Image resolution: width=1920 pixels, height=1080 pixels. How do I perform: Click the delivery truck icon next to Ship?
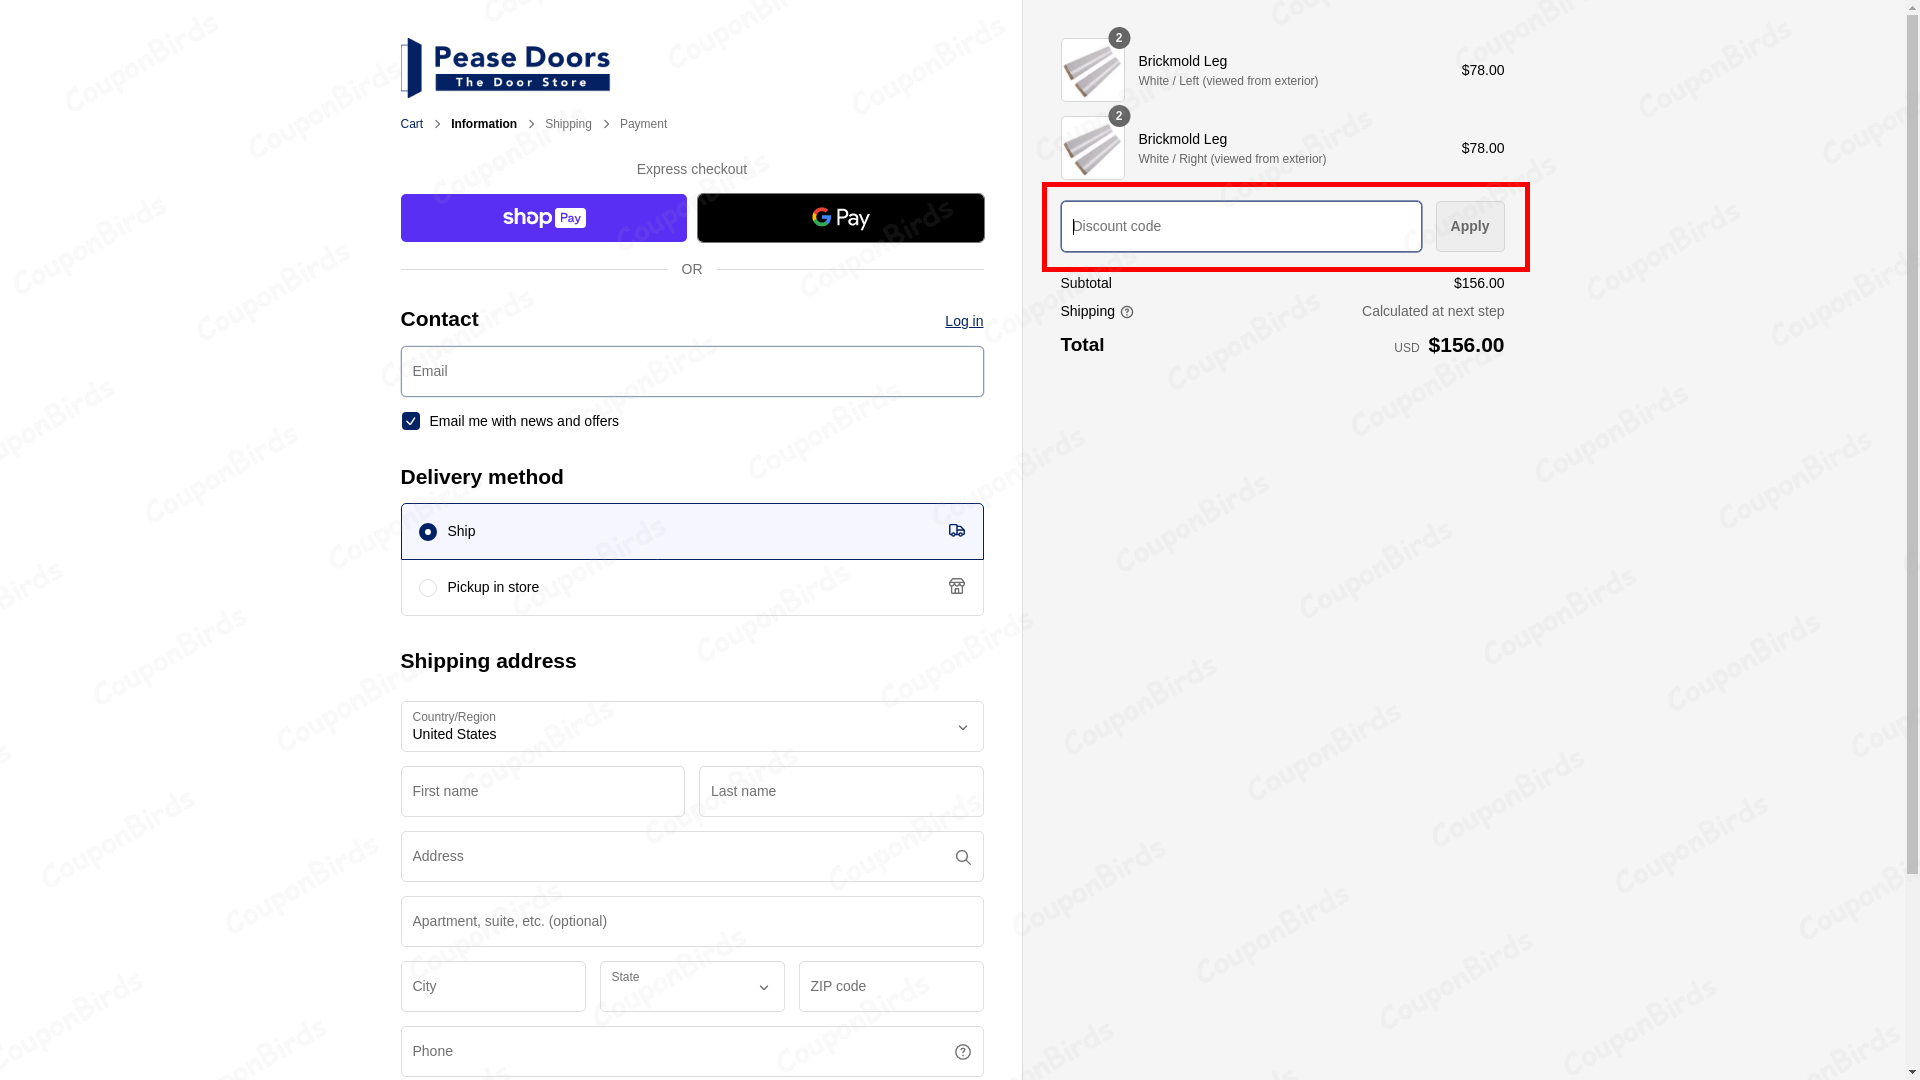click(x=957, y=531)
